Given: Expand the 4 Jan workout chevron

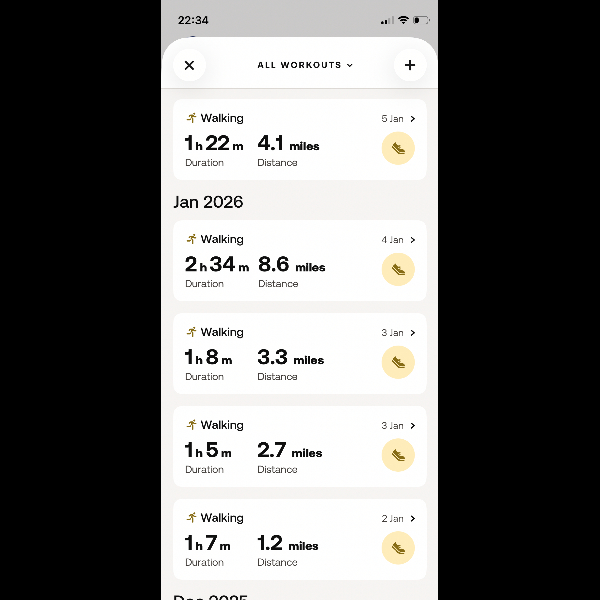Looking at the screenshot, I should (413, 240).
